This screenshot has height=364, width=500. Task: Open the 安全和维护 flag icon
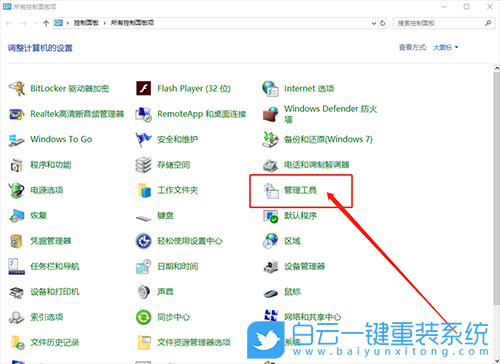[x=143, y=140]
